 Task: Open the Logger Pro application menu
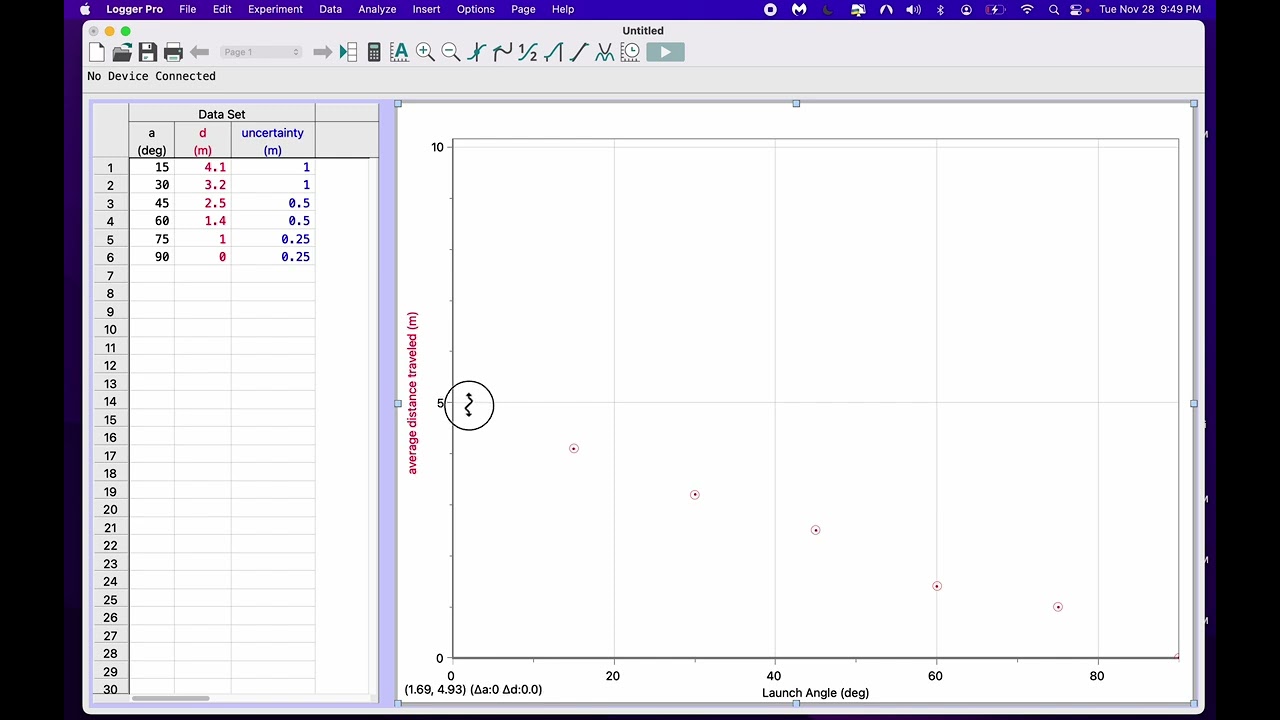[134, 9]
